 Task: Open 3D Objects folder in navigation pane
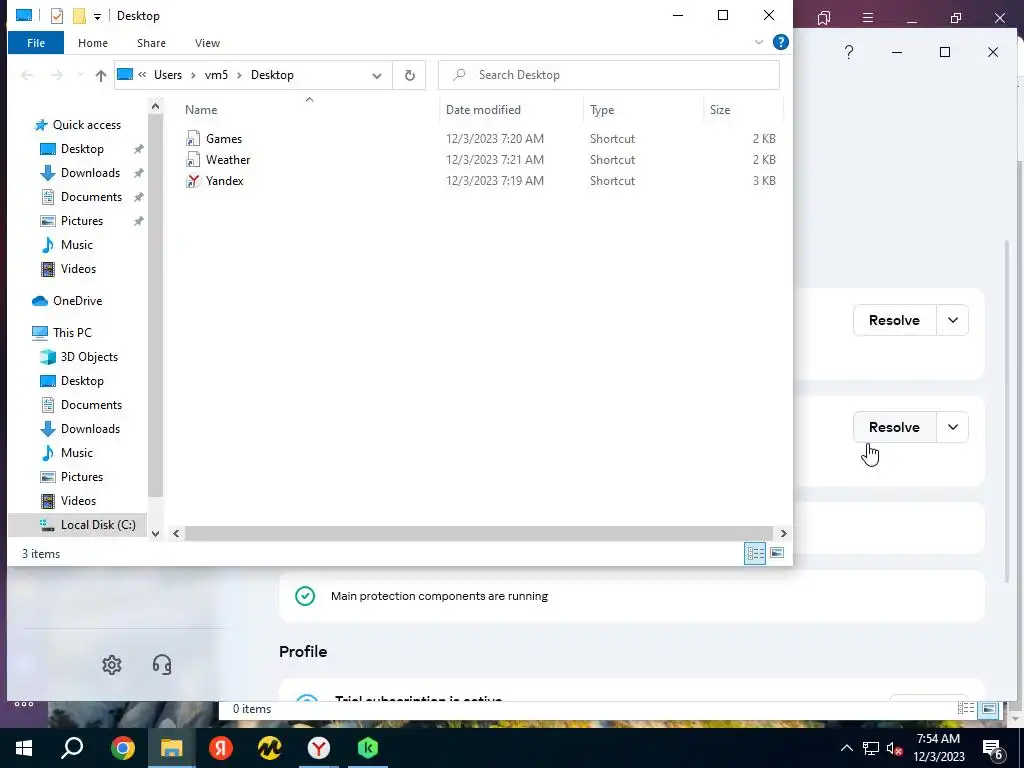[x=89, y=357]
